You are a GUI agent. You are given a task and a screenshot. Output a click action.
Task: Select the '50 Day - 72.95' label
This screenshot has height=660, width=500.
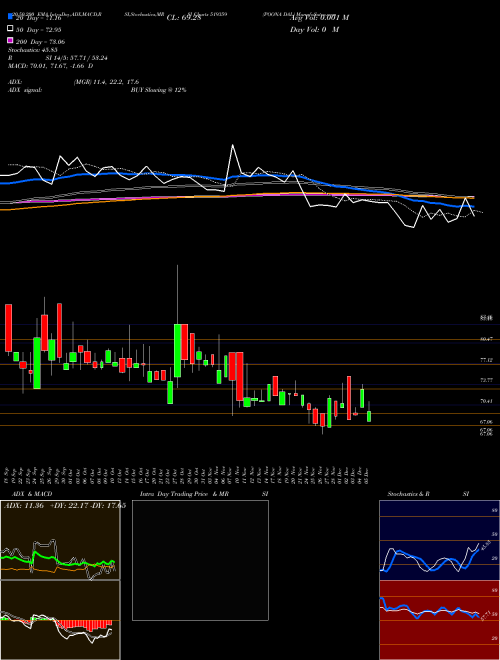click(39, 30)
